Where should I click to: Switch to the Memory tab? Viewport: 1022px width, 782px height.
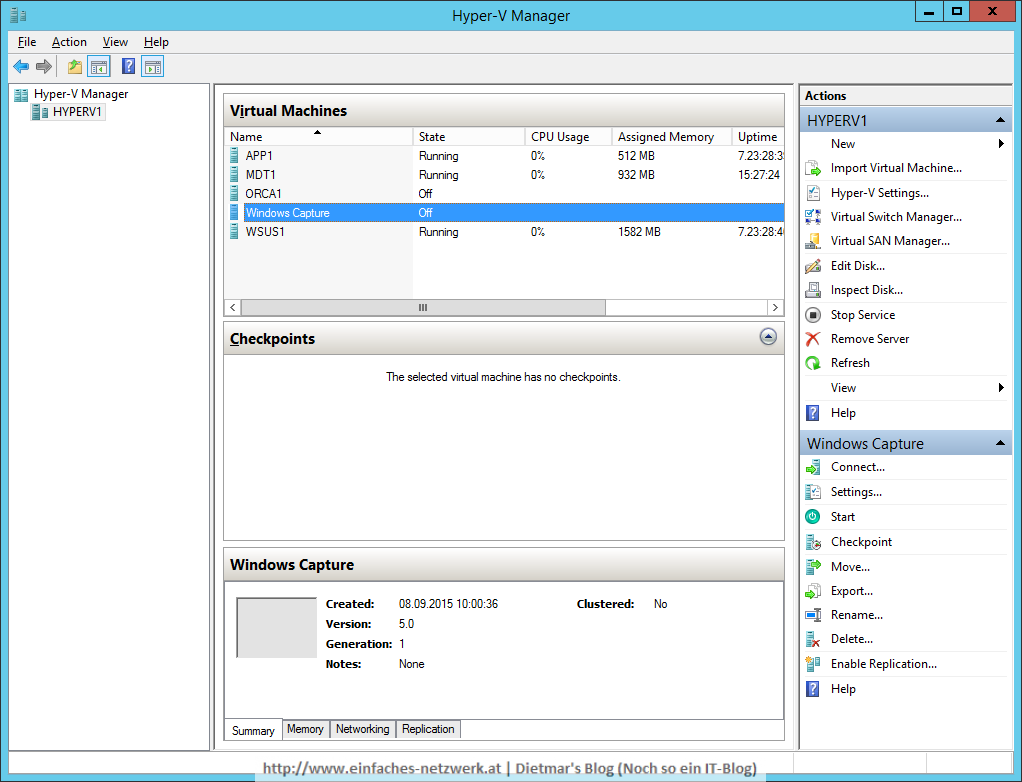[x=305, y=729]
